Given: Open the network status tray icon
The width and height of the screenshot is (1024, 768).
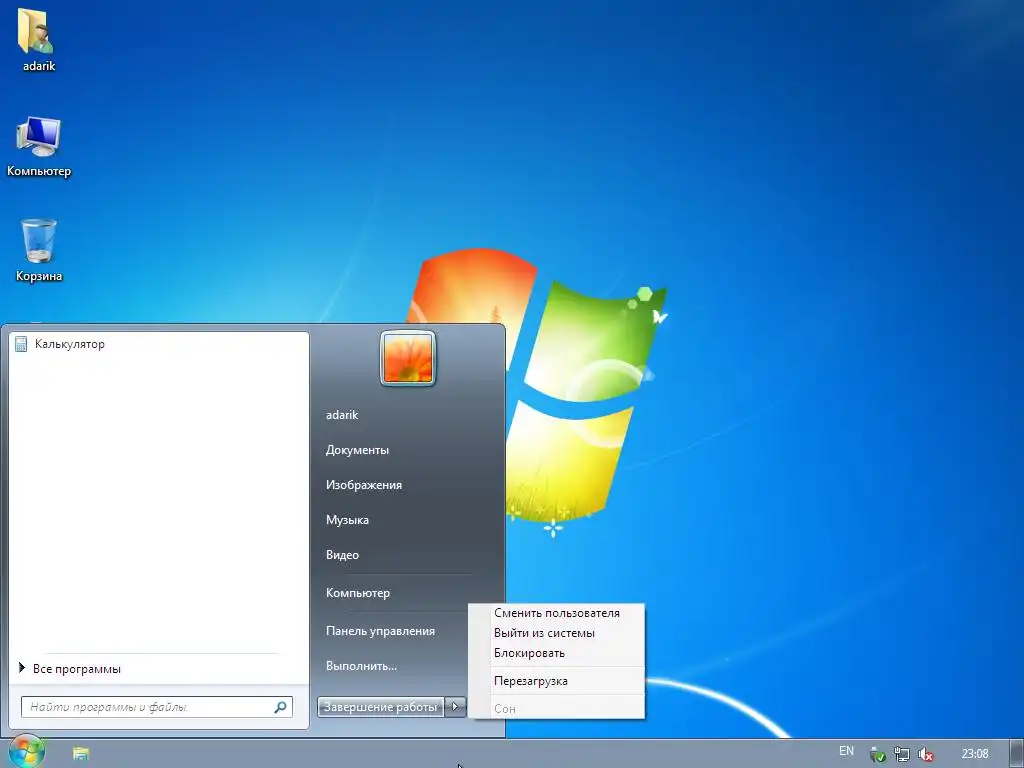Looking at the screenshot, I should (x=902, y=755).
